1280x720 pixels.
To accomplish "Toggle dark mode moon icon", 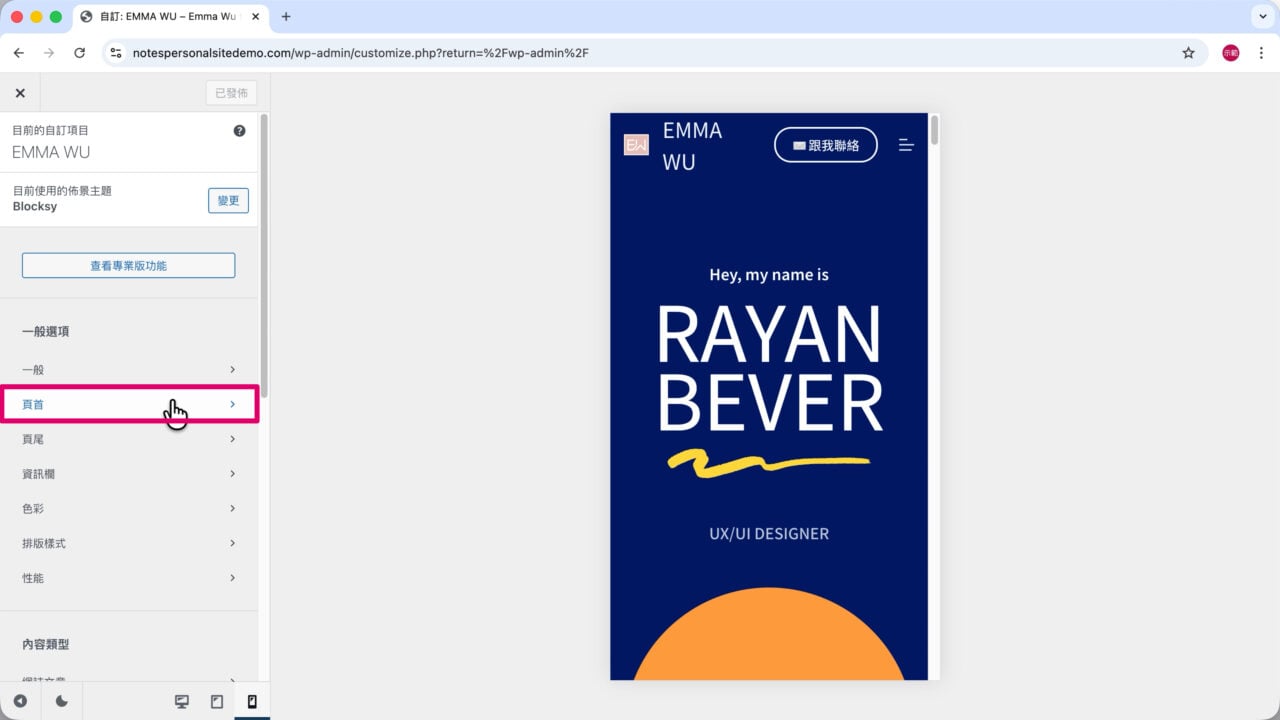I will coord(61,701).
